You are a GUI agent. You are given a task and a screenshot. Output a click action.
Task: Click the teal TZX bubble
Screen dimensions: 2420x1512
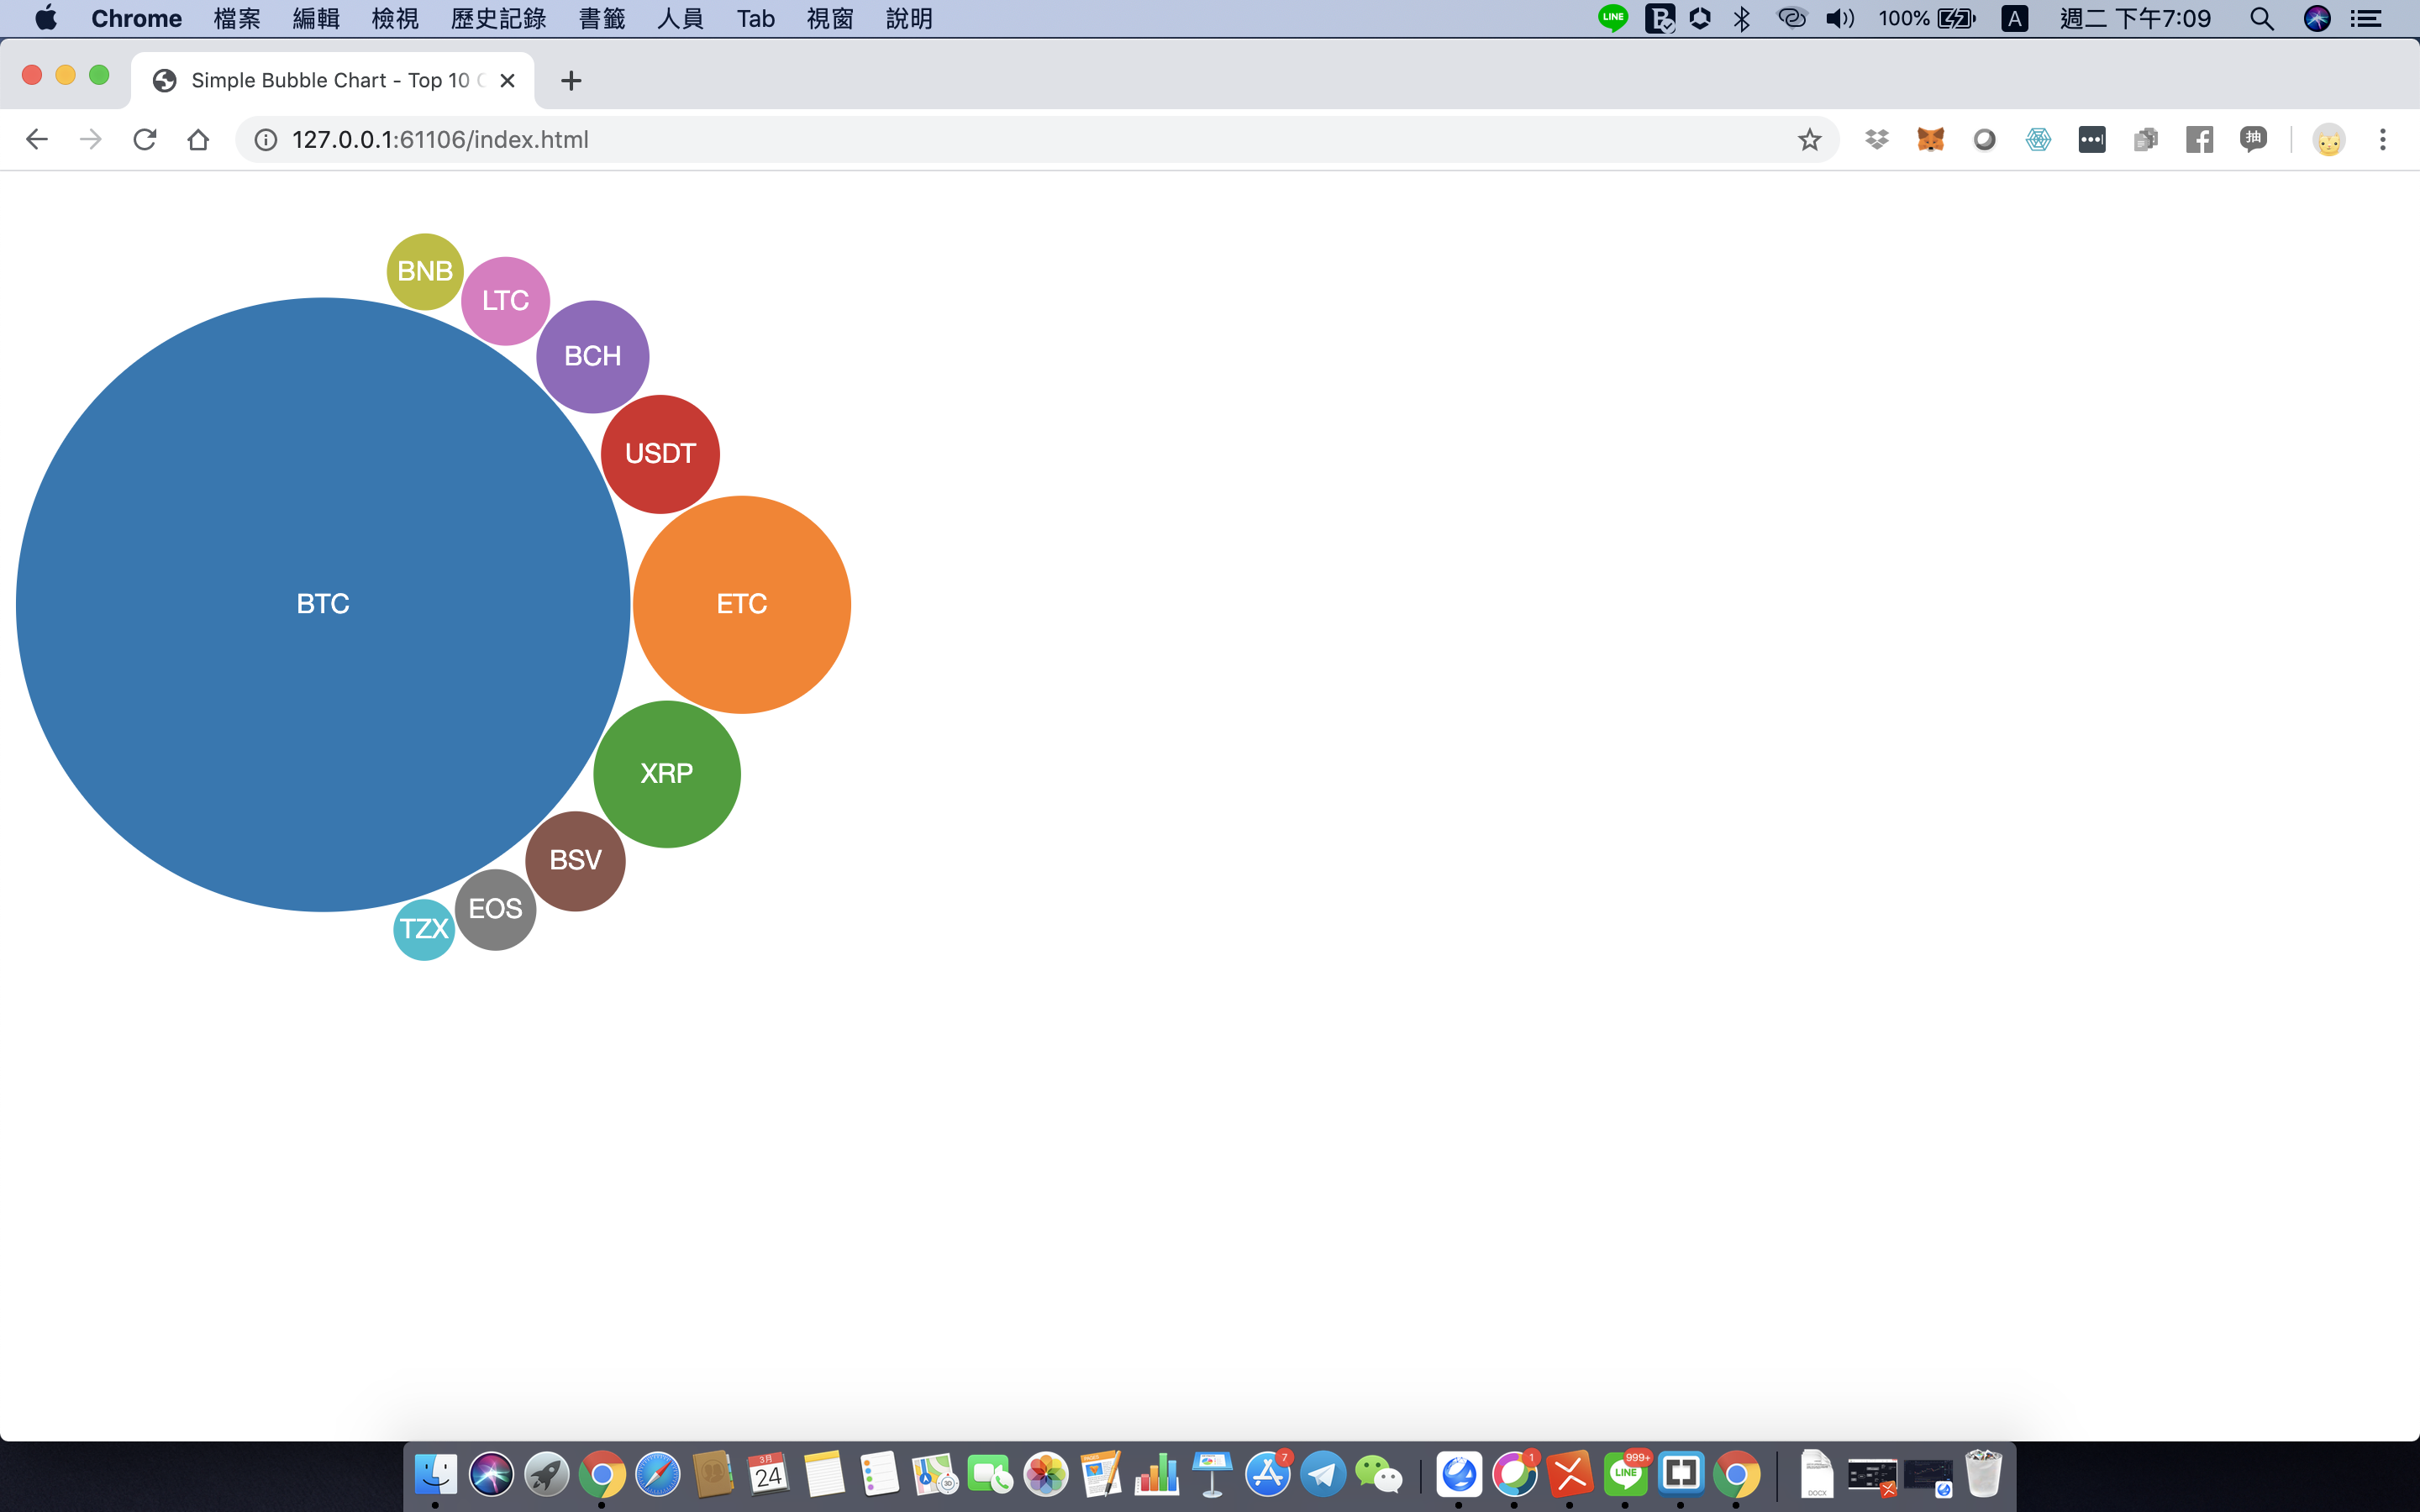click(424, 929)
